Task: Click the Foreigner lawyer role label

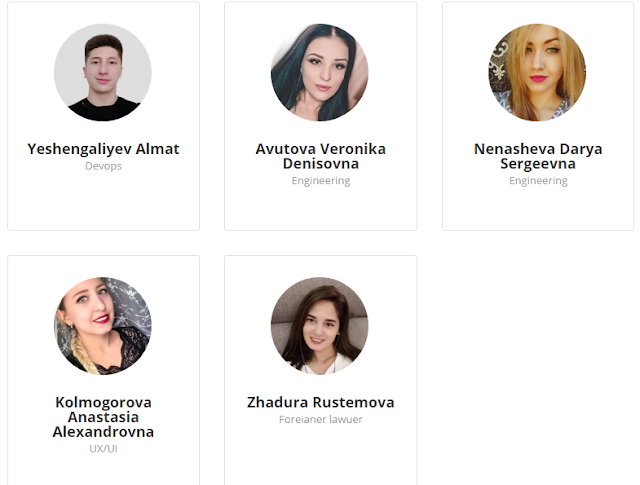Action: pos(321,420)
